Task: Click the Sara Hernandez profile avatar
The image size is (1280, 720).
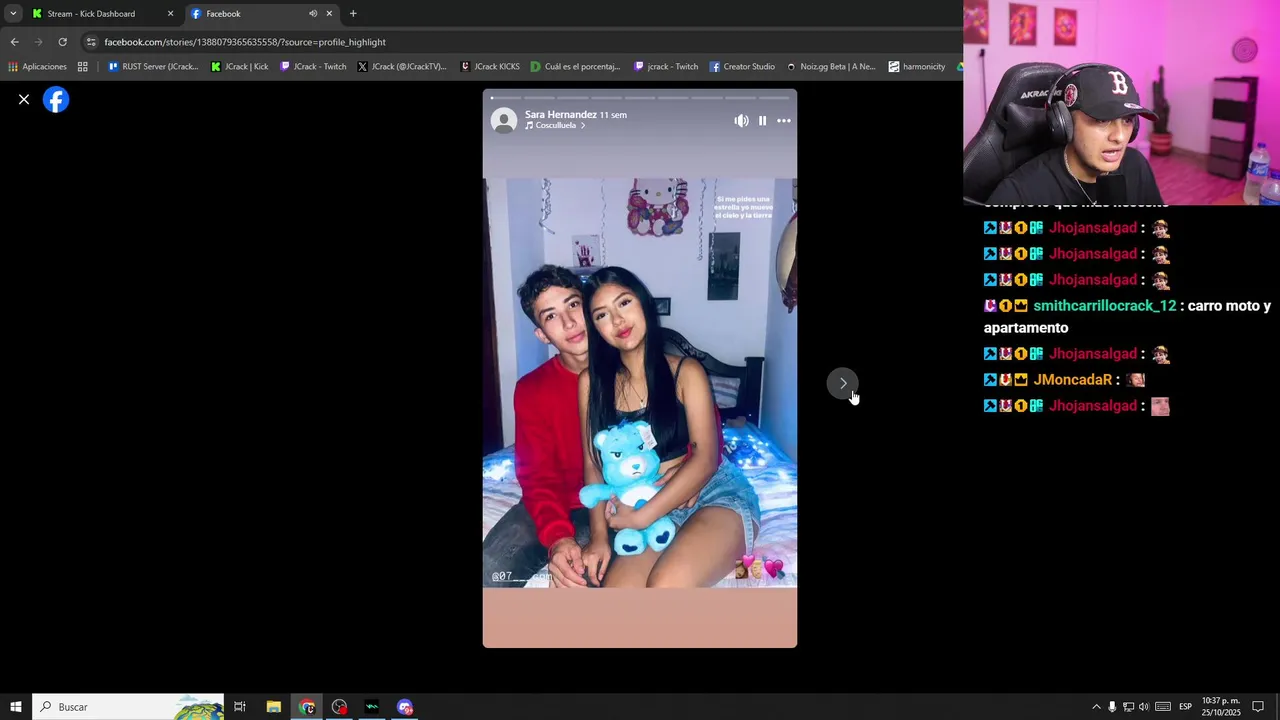Action: (x=505, y=121)
